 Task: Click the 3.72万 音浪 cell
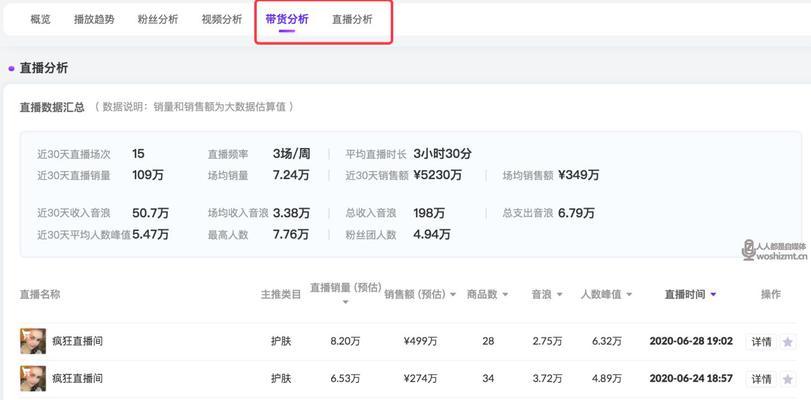coord(548,379)
